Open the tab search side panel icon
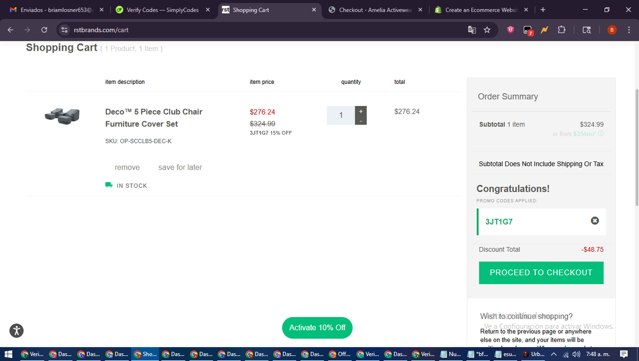Image resolution: width=639 pixels, height=361 pixels. pos(586,30)
